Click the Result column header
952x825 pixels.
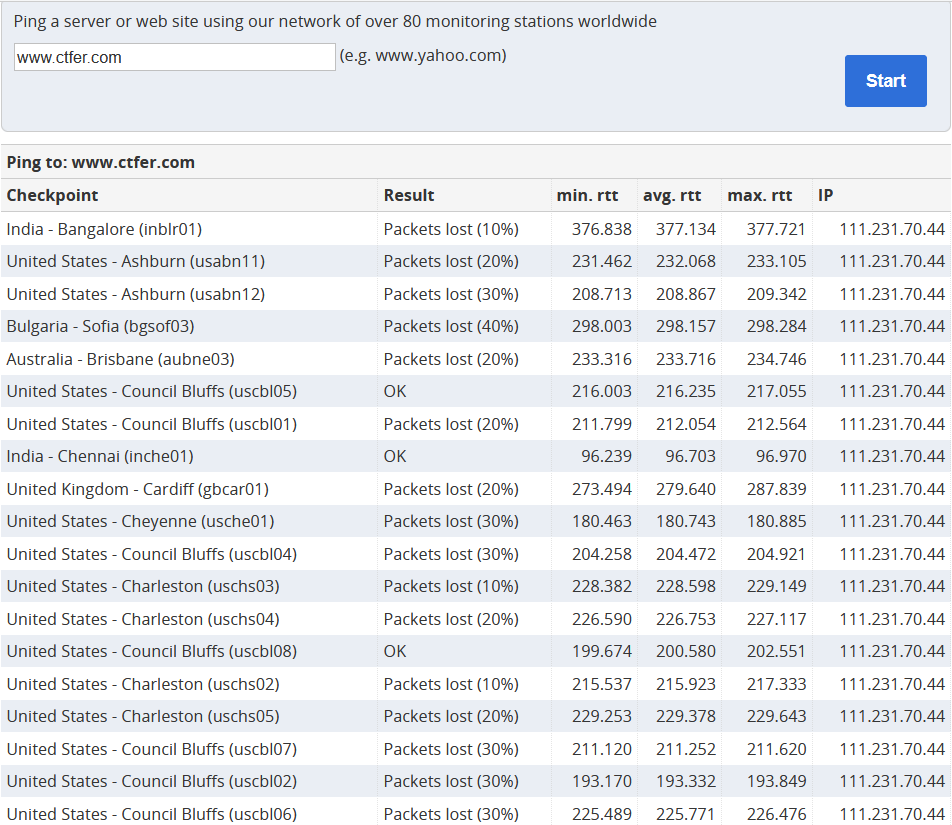(409, 195)
